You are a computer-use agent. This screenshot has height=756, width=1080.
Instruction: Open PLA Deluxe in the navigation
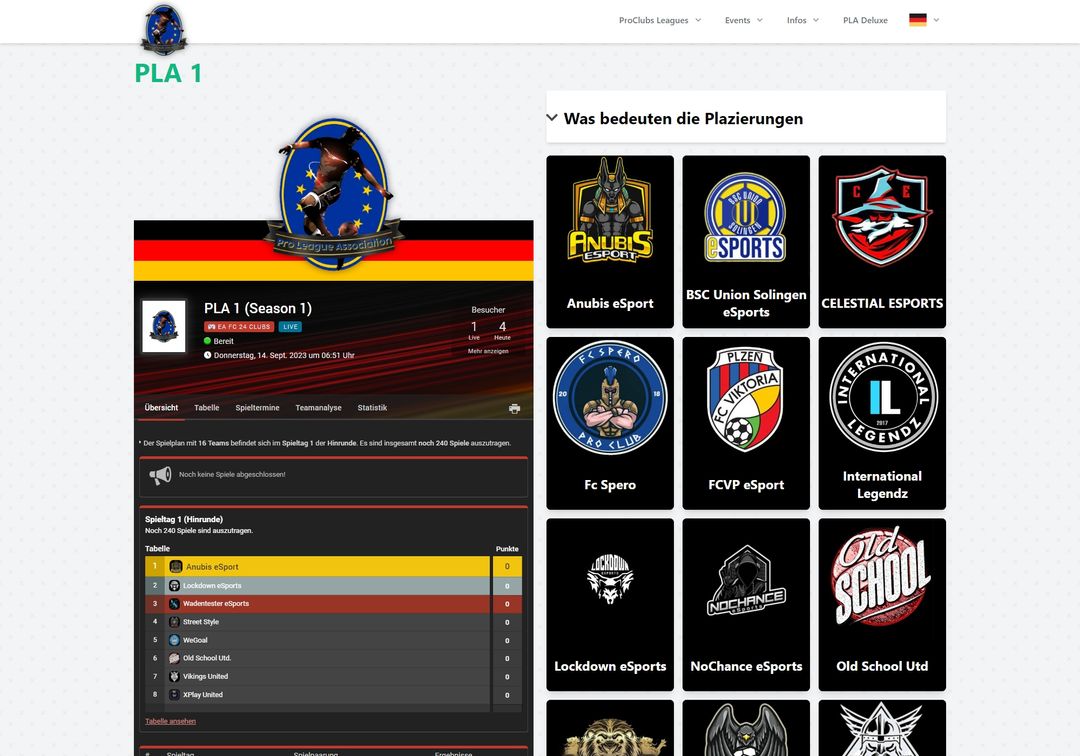[865, 20]
